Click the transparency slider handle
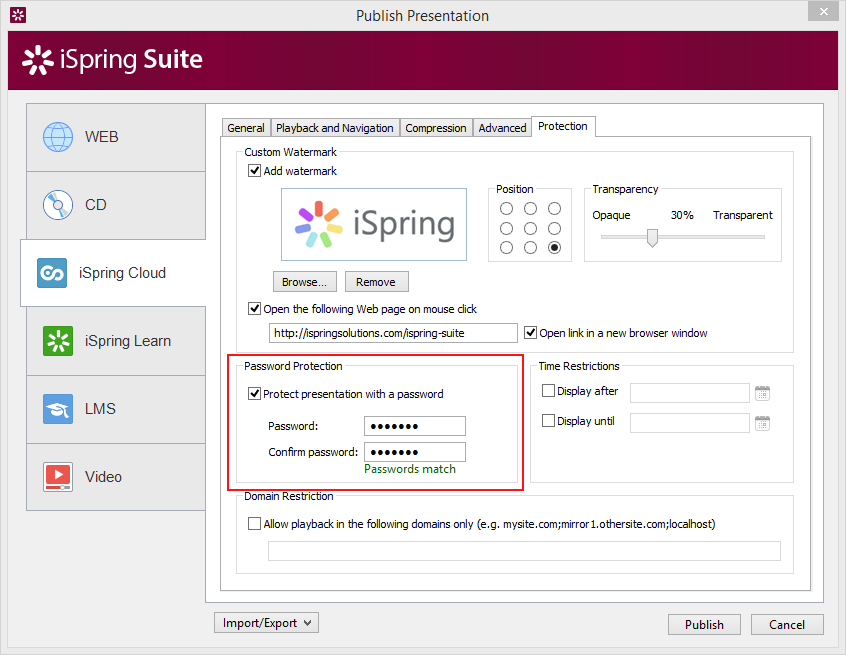Viewport: 846px width, 655px height. coord(652,237)
